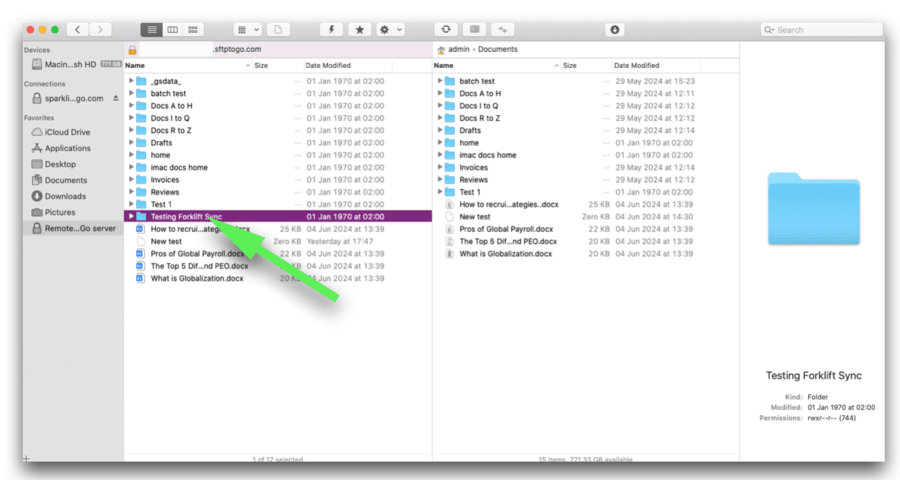Screen dimensions: 900x480
Task: Click the large folder preview thumbnail
Action: 814,209
